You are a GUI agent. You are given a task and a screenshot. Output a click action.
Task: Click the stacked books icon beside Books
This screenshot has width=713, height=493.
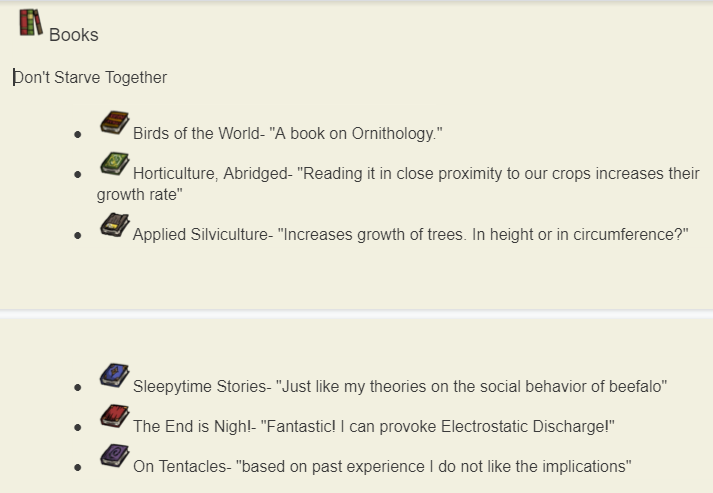pos(31,24)
